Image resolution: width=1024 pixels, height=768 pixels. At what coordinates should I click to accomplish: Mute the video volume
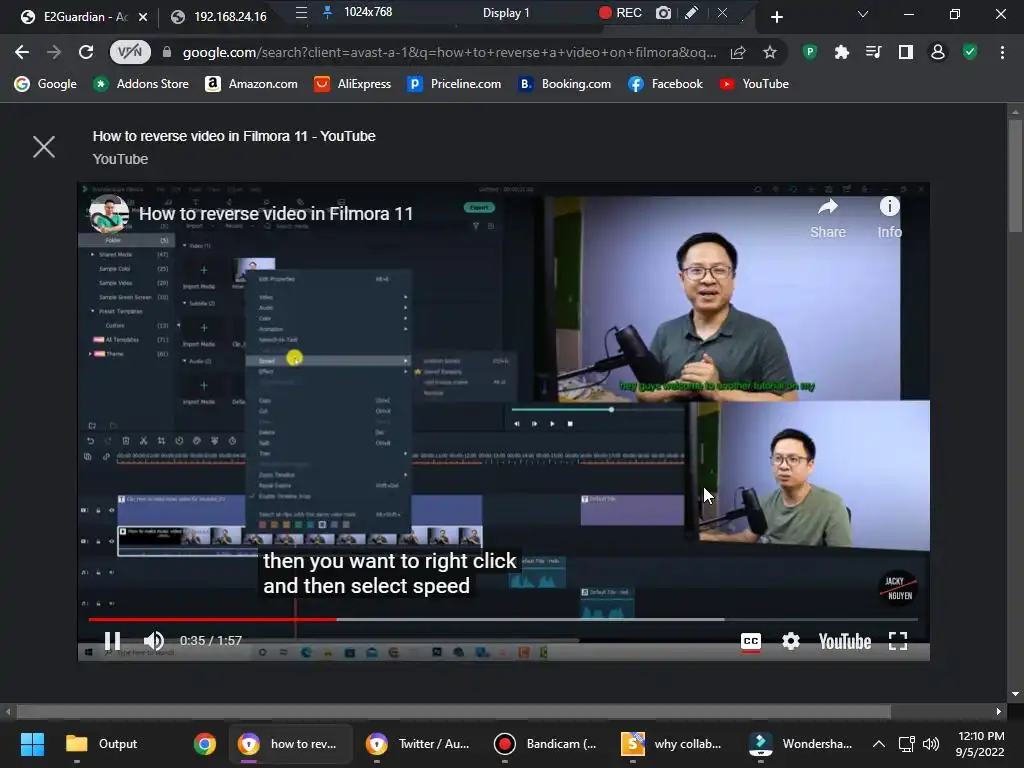coord(153,641)
